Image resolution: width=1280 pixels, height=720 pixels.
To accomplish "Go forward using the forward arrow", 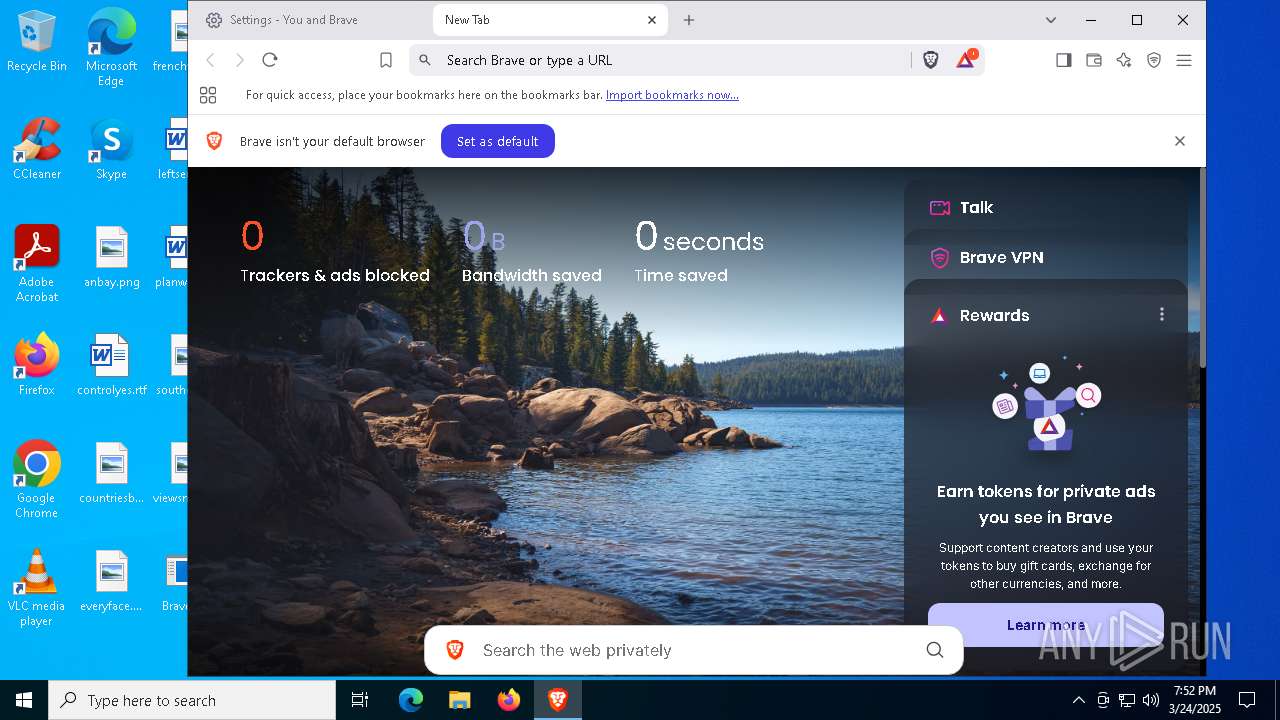I will coord(240,60).
